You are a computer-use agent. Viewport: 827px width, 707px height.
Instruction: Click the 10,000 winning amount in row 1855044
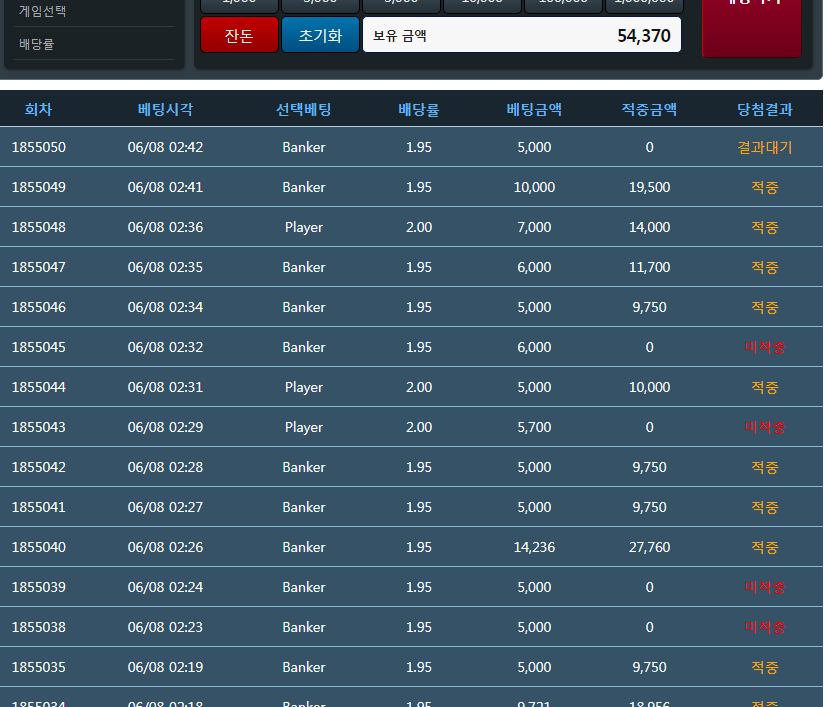click(x=649, y=387)
